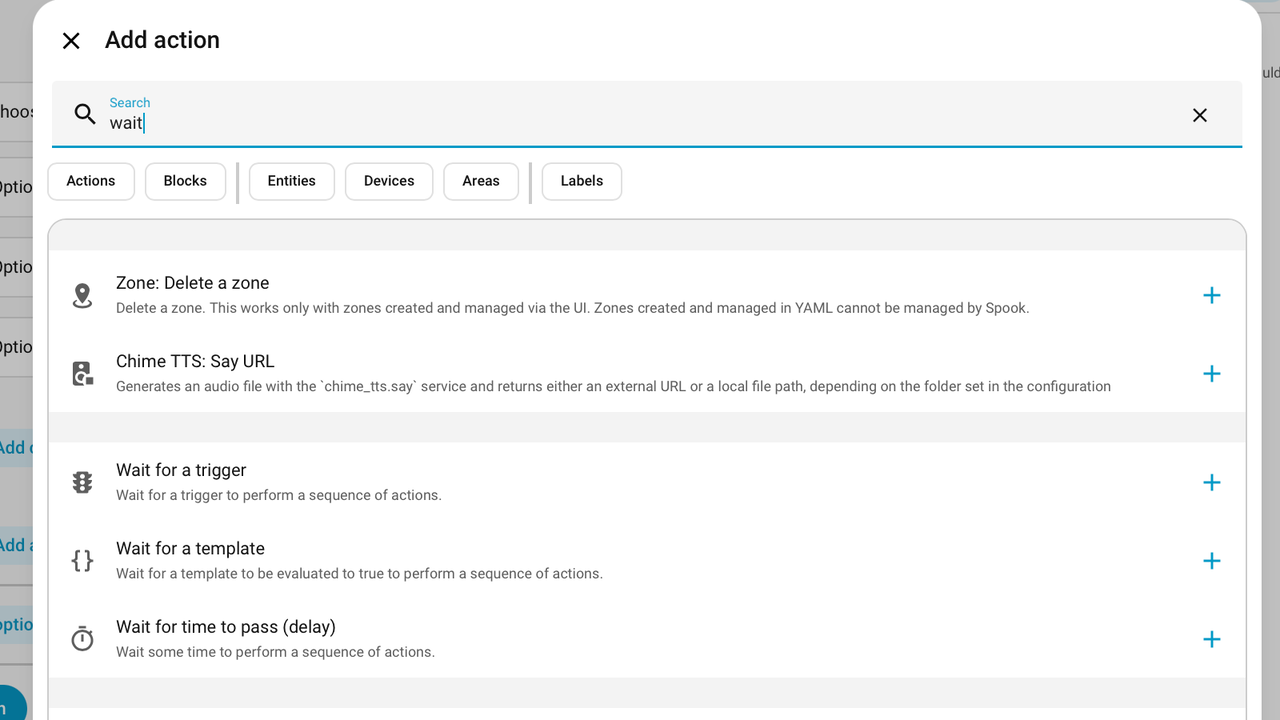The height and width of the screenshot is (720, 1280).
Task: Switch to the Areas filter
Action: 481,181
